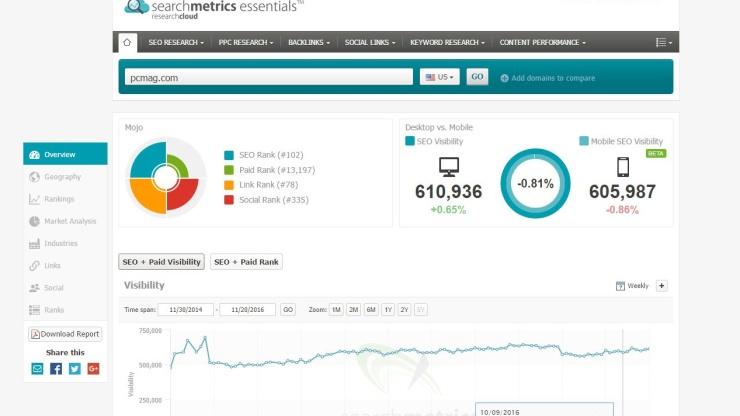740x416 pixels.
Task: Set chart zoom to 2Y
Action: point(404,310)
